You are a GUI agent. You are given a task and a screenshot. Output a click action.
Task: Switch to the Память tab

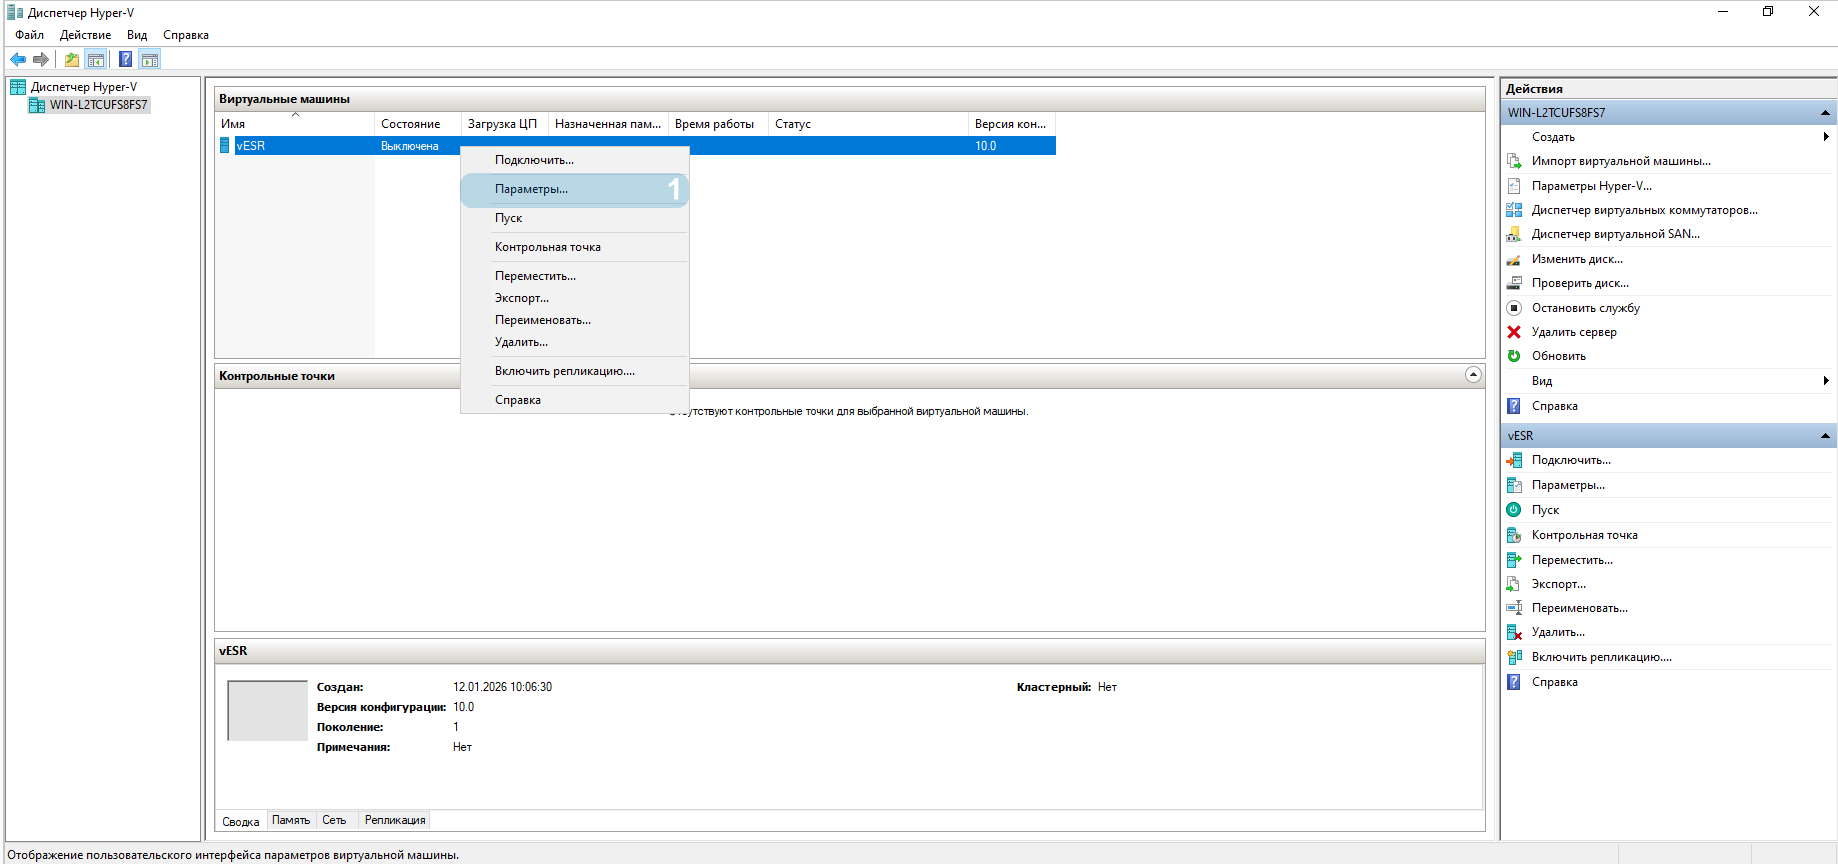(x=291, y=820)
